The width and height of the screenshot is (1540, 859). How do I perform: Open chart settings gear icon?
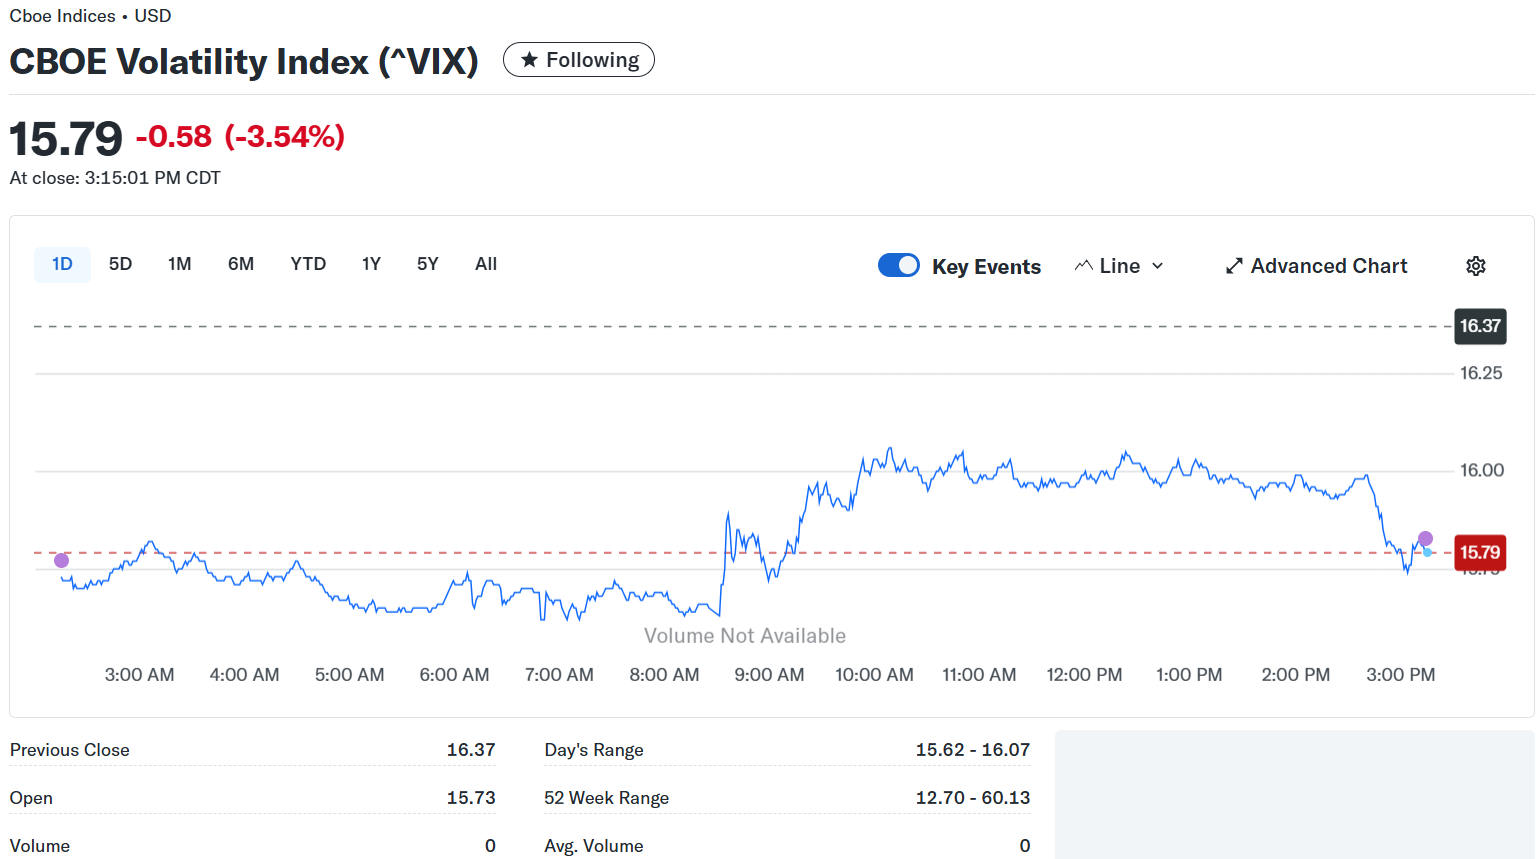point(1476,266)
